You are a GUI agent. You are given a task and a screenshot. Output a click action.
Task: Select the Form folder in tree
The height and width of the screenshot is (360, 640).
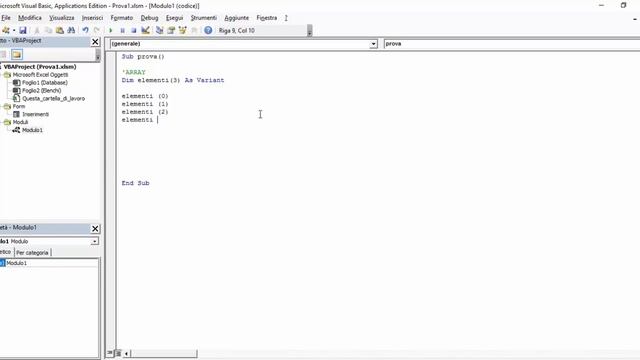(18, 106)
